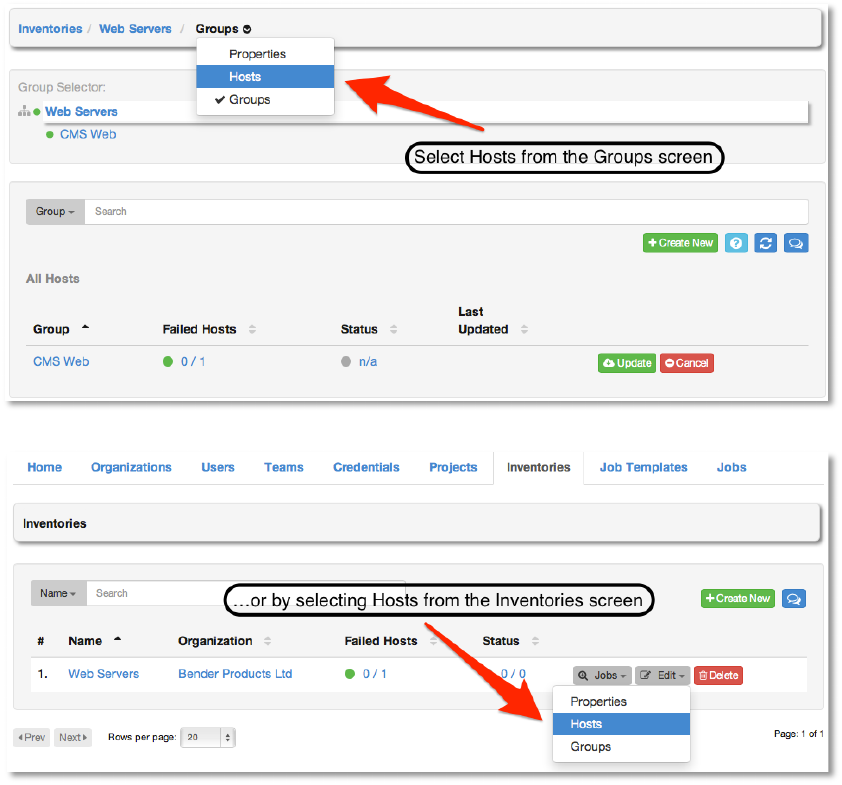Choose Hosts in the Edit dropdown menu
Viewport: 842px width, 785px height.
point(621,724)
